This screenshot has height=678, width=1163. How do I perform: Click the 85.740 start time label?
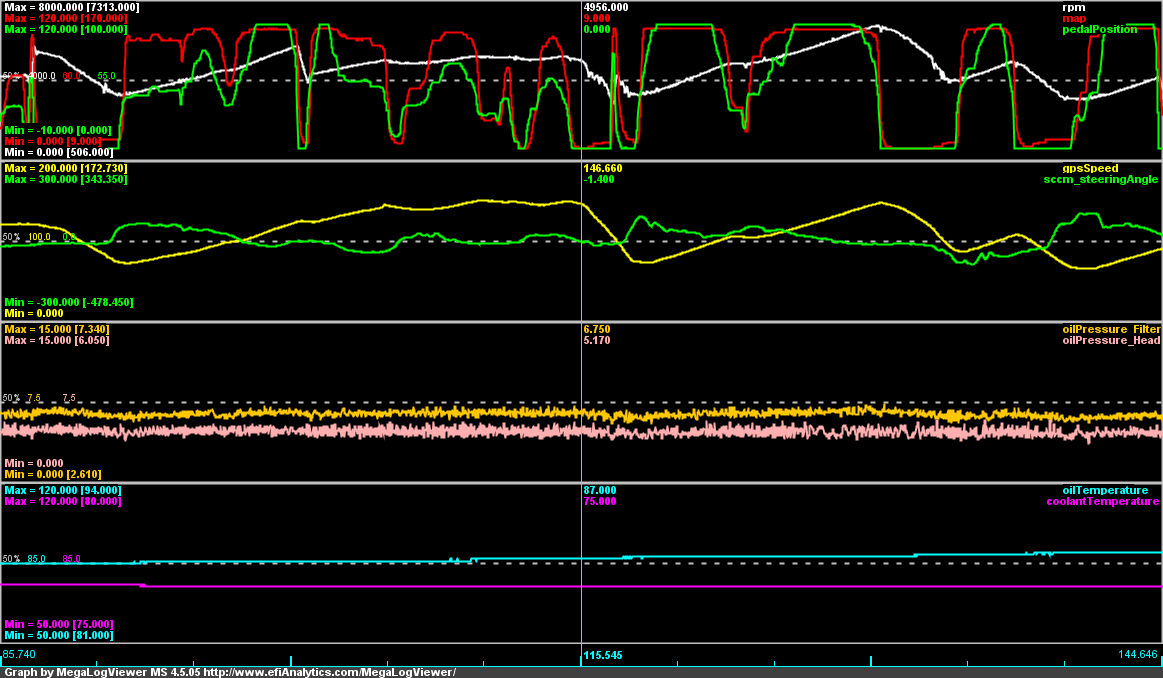tap(20, 654)
